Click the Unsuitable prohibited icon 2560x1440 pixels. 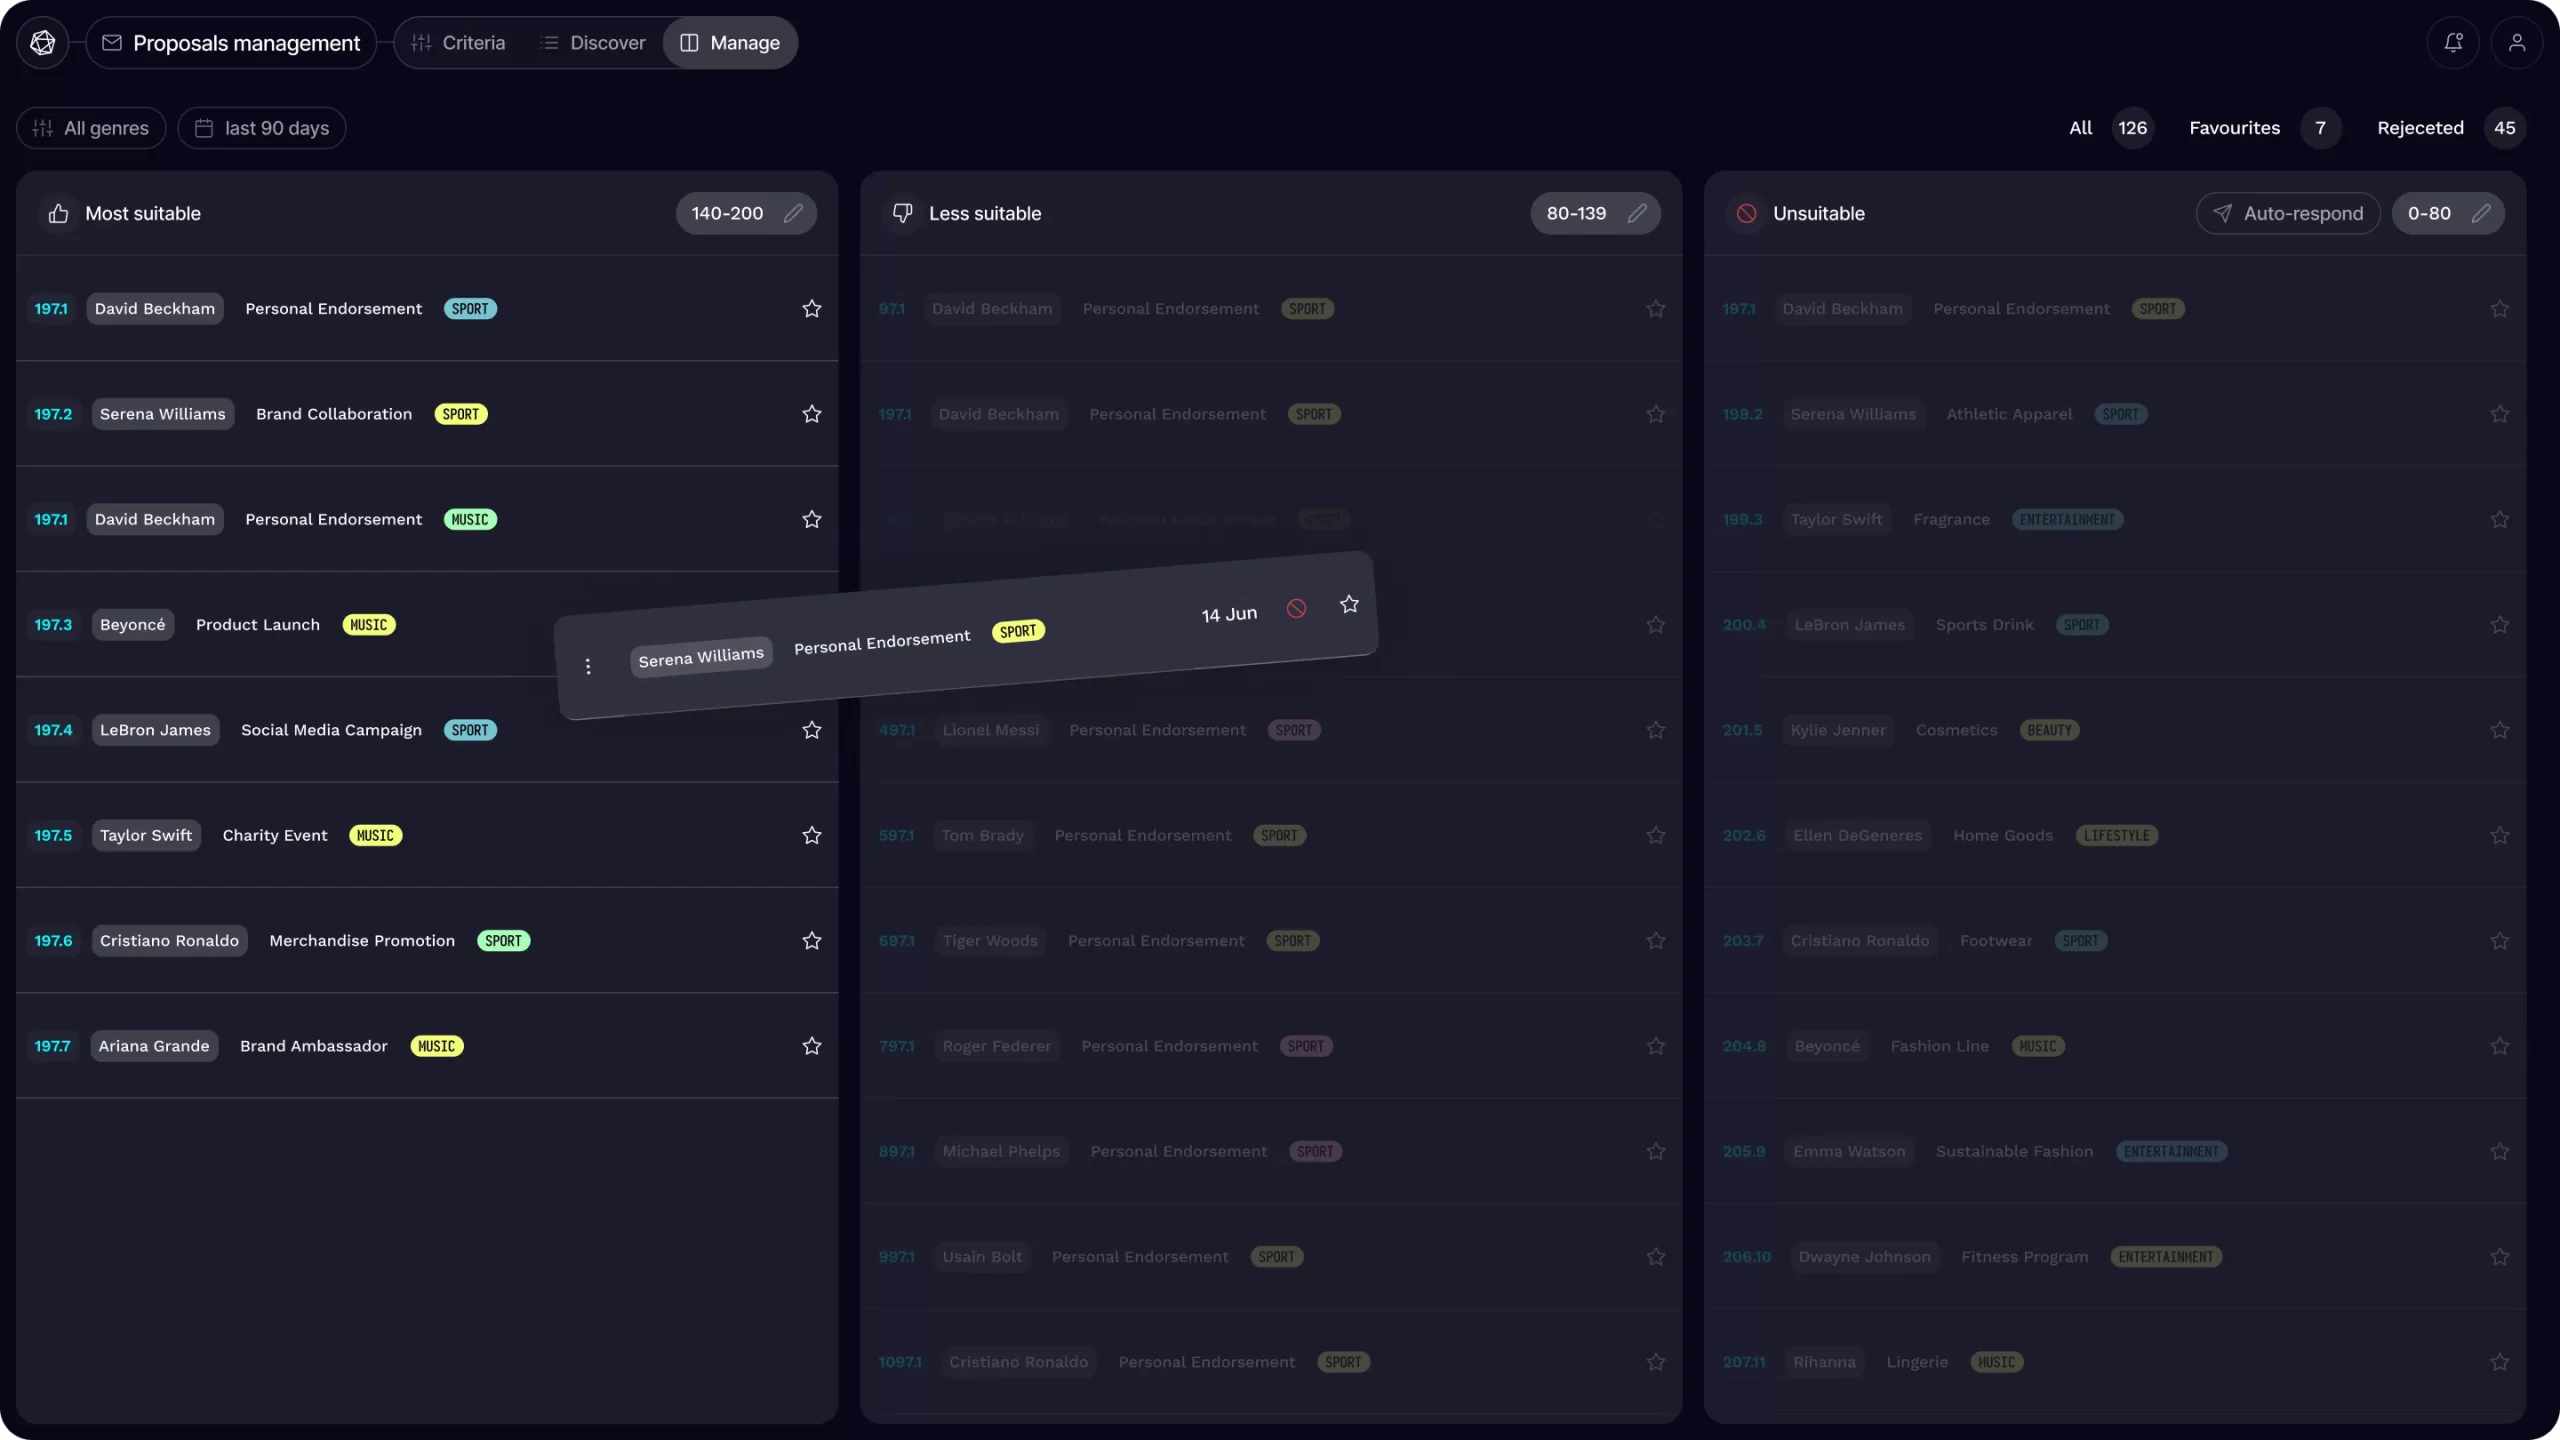click(1746, 213)
